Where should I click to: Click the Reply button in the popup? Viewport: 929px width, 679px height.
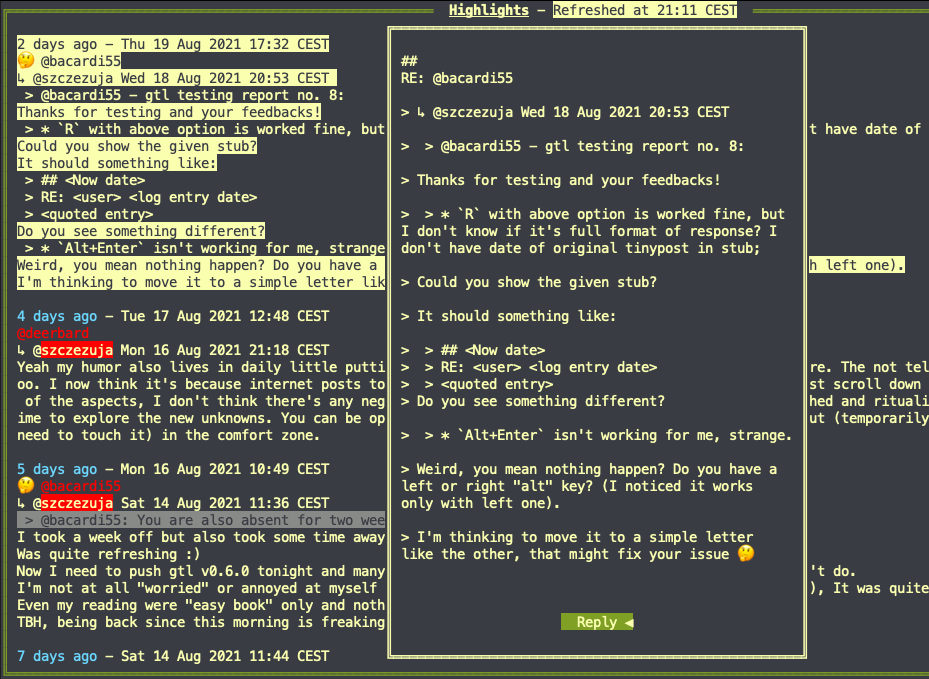pos(597,622)
